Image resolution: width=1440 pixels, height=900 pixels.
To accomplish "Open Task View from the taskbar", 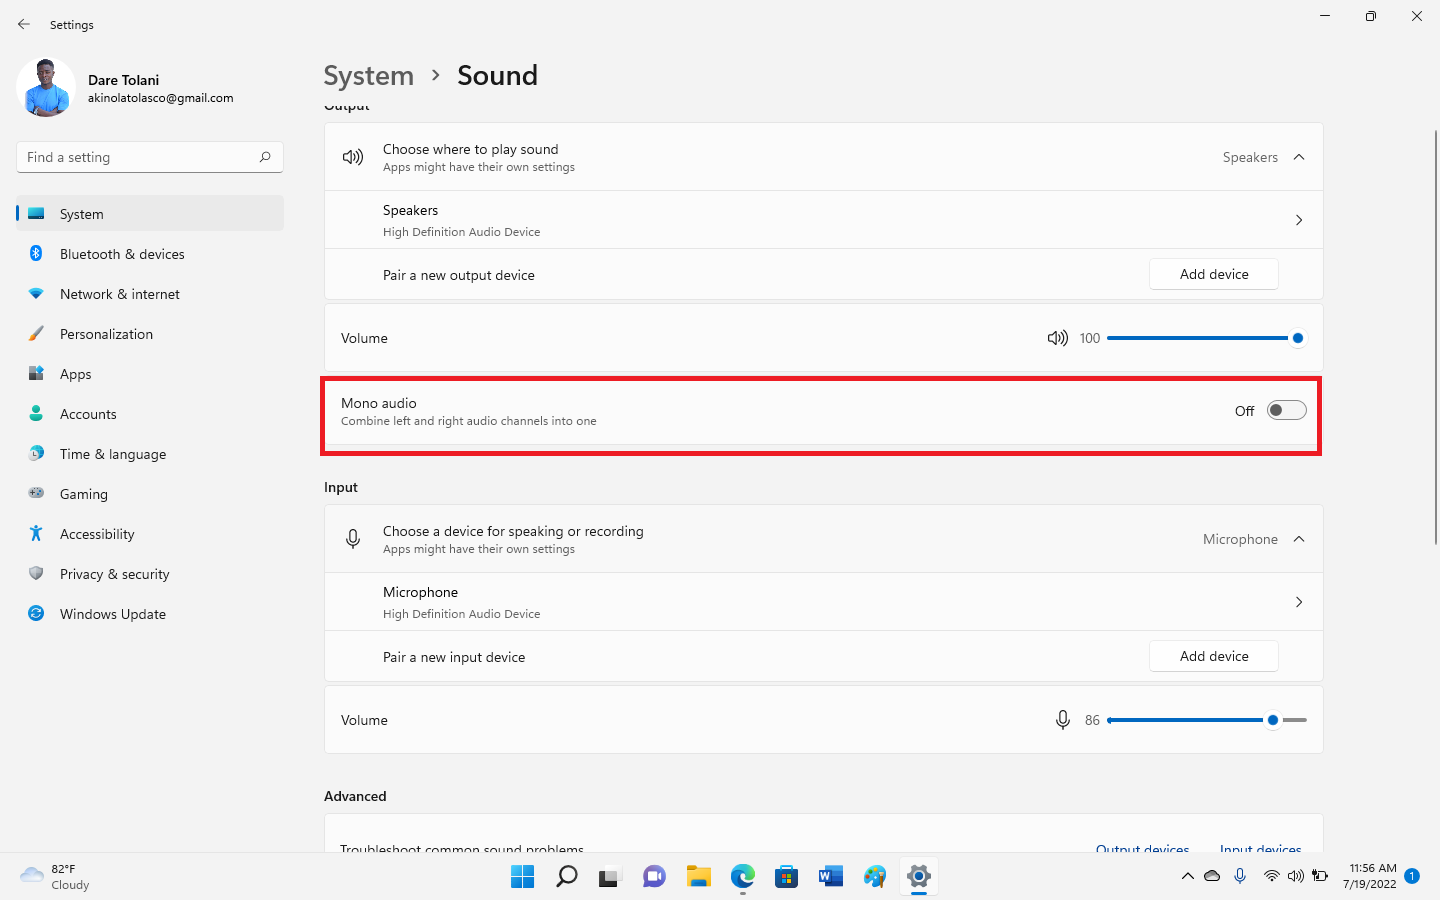I will [x=610, y=877].
